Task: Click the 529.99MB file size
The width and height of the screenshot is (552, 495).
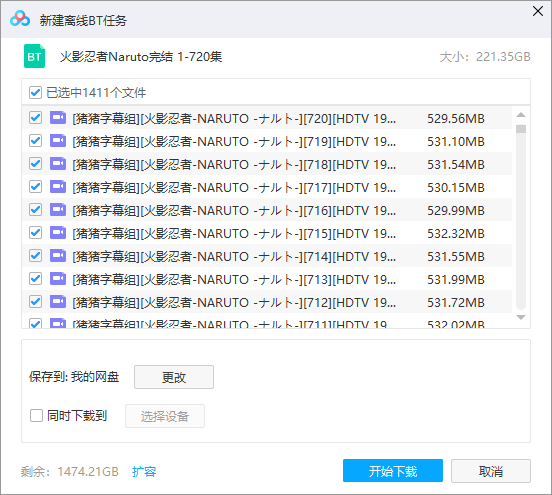Action: (x=456, y=211)
